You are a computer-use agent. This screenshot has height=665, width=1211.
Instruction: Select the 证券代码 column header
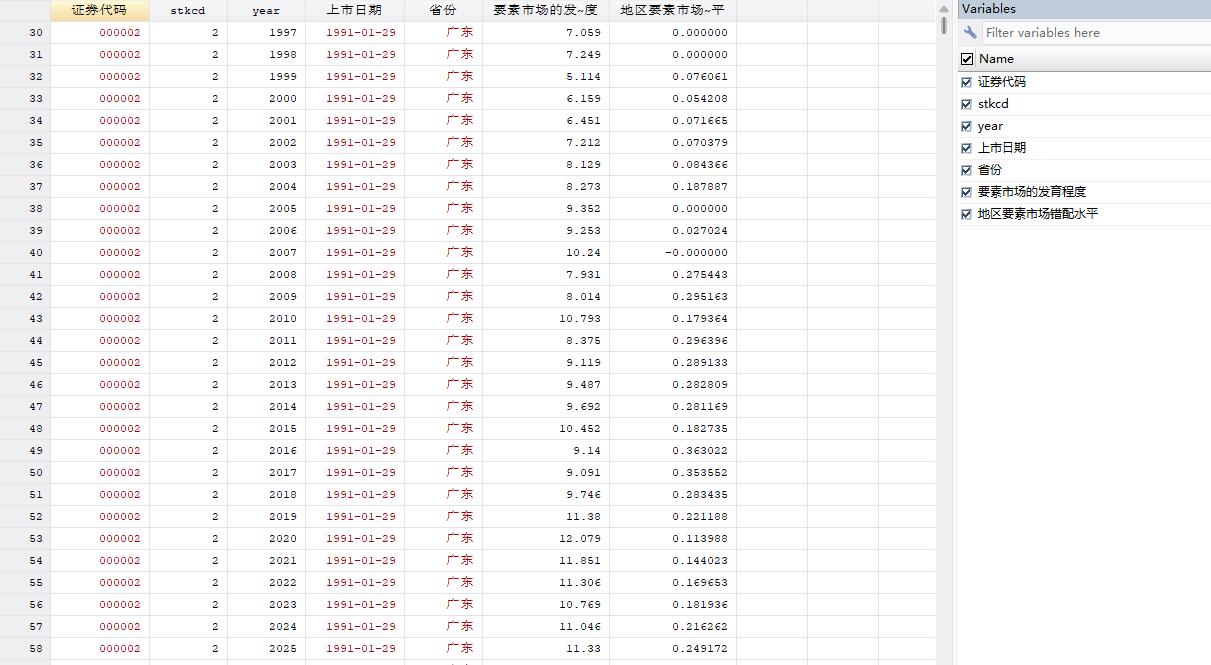click(100, 10)
